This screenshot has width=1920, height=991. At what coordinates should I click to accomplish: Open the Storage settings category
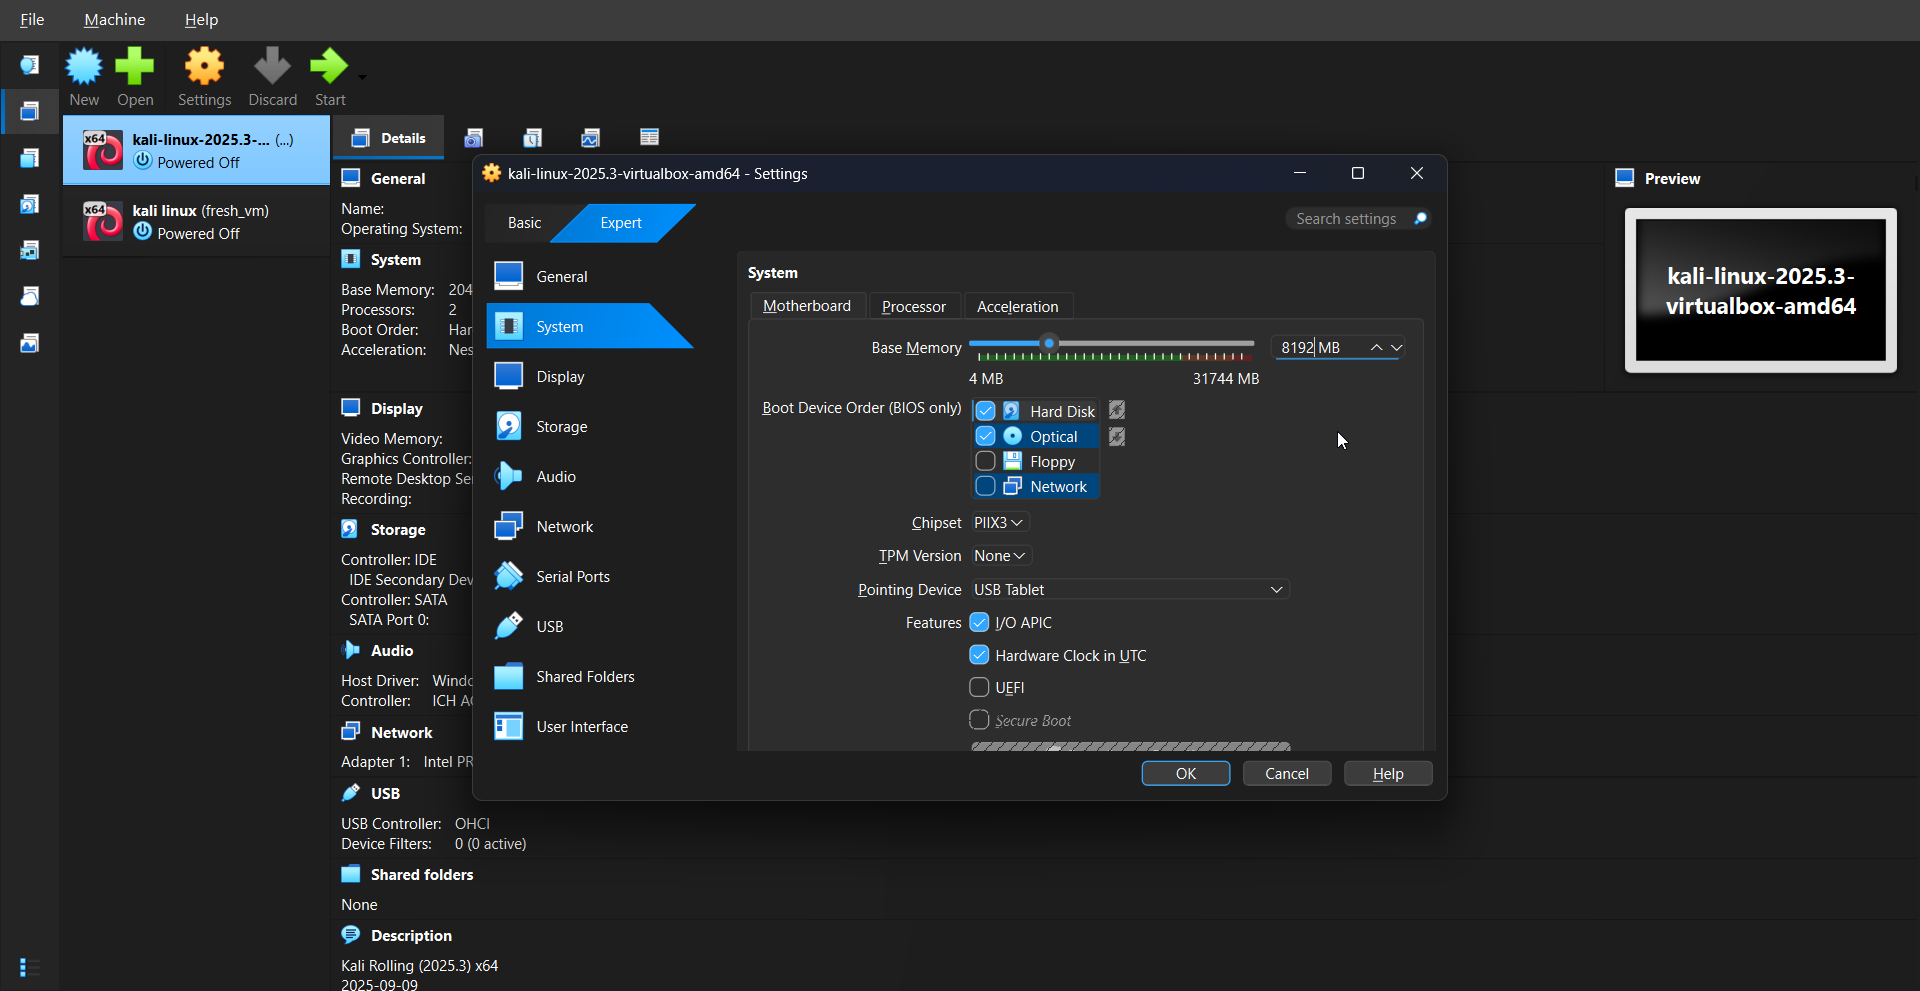coord(561,427)
